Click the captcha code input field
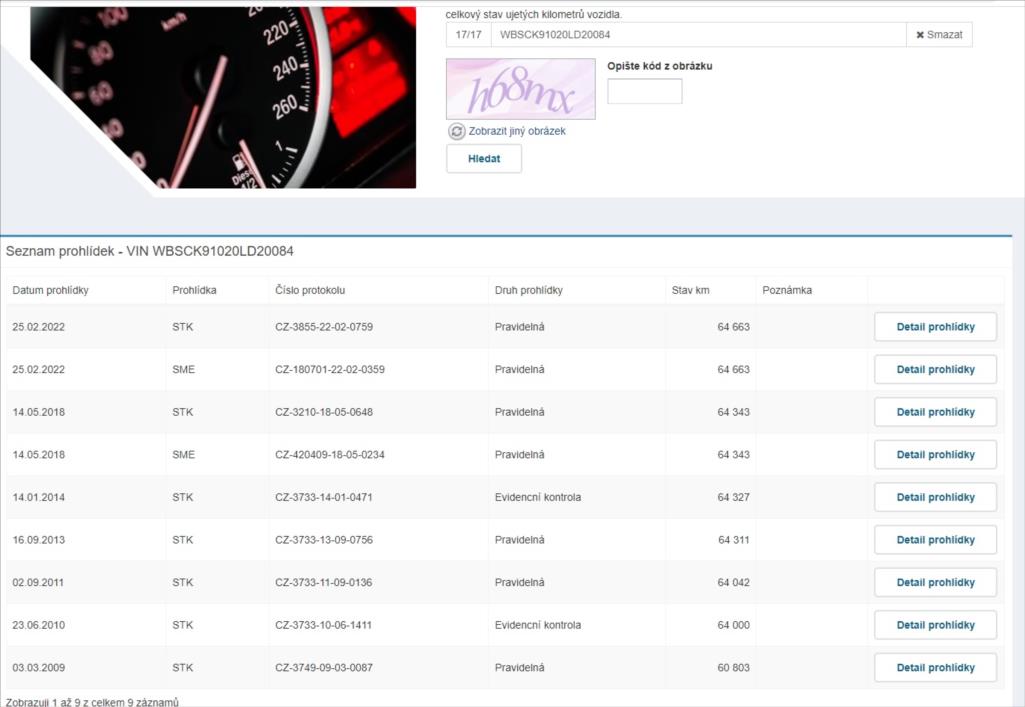 pos(644,92)
